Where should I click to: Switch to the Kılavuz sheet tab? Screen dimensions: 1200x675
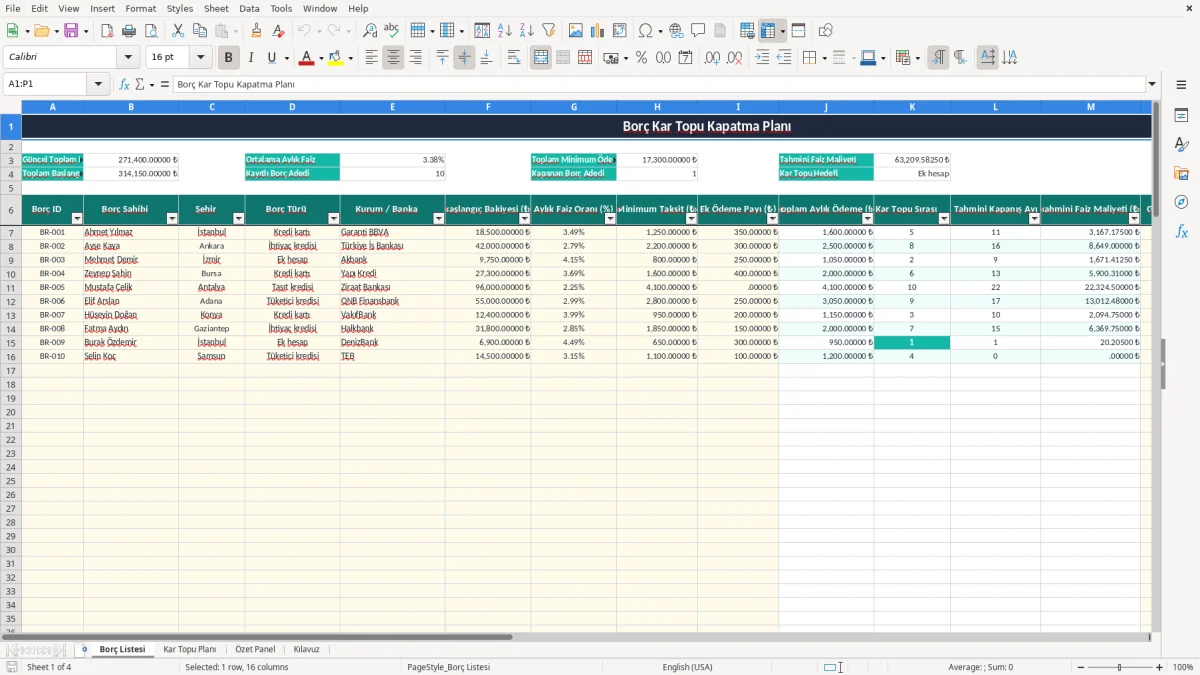(x=306, y=649)
